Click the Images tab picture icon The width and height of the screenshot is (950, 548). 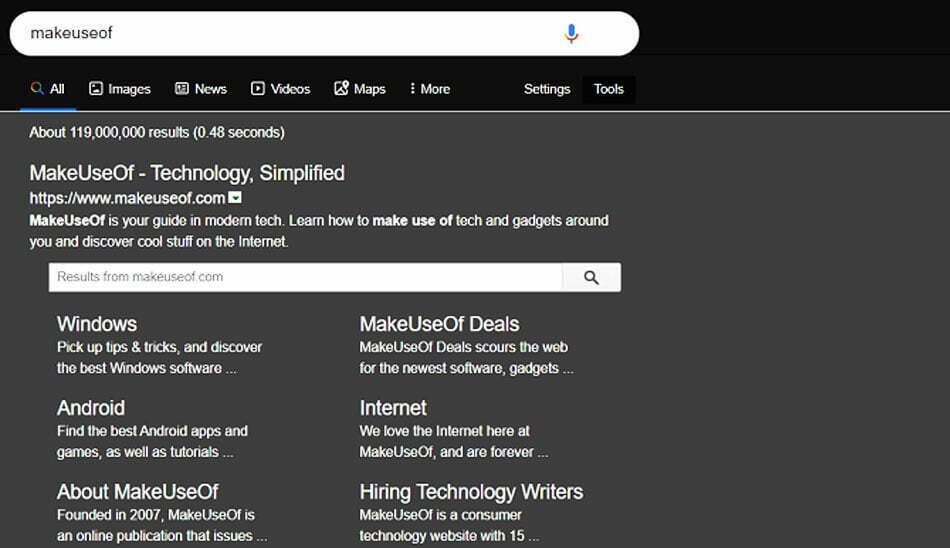click(x=96, y=89)
